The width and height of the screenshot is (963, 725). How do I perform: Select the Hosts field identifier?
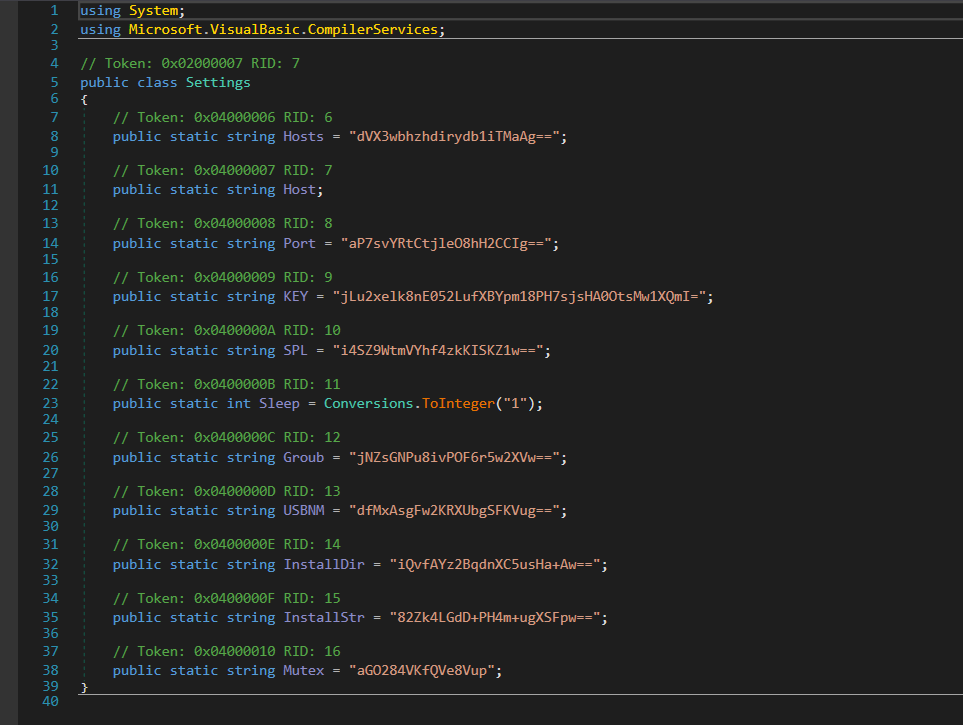(303, 137)
